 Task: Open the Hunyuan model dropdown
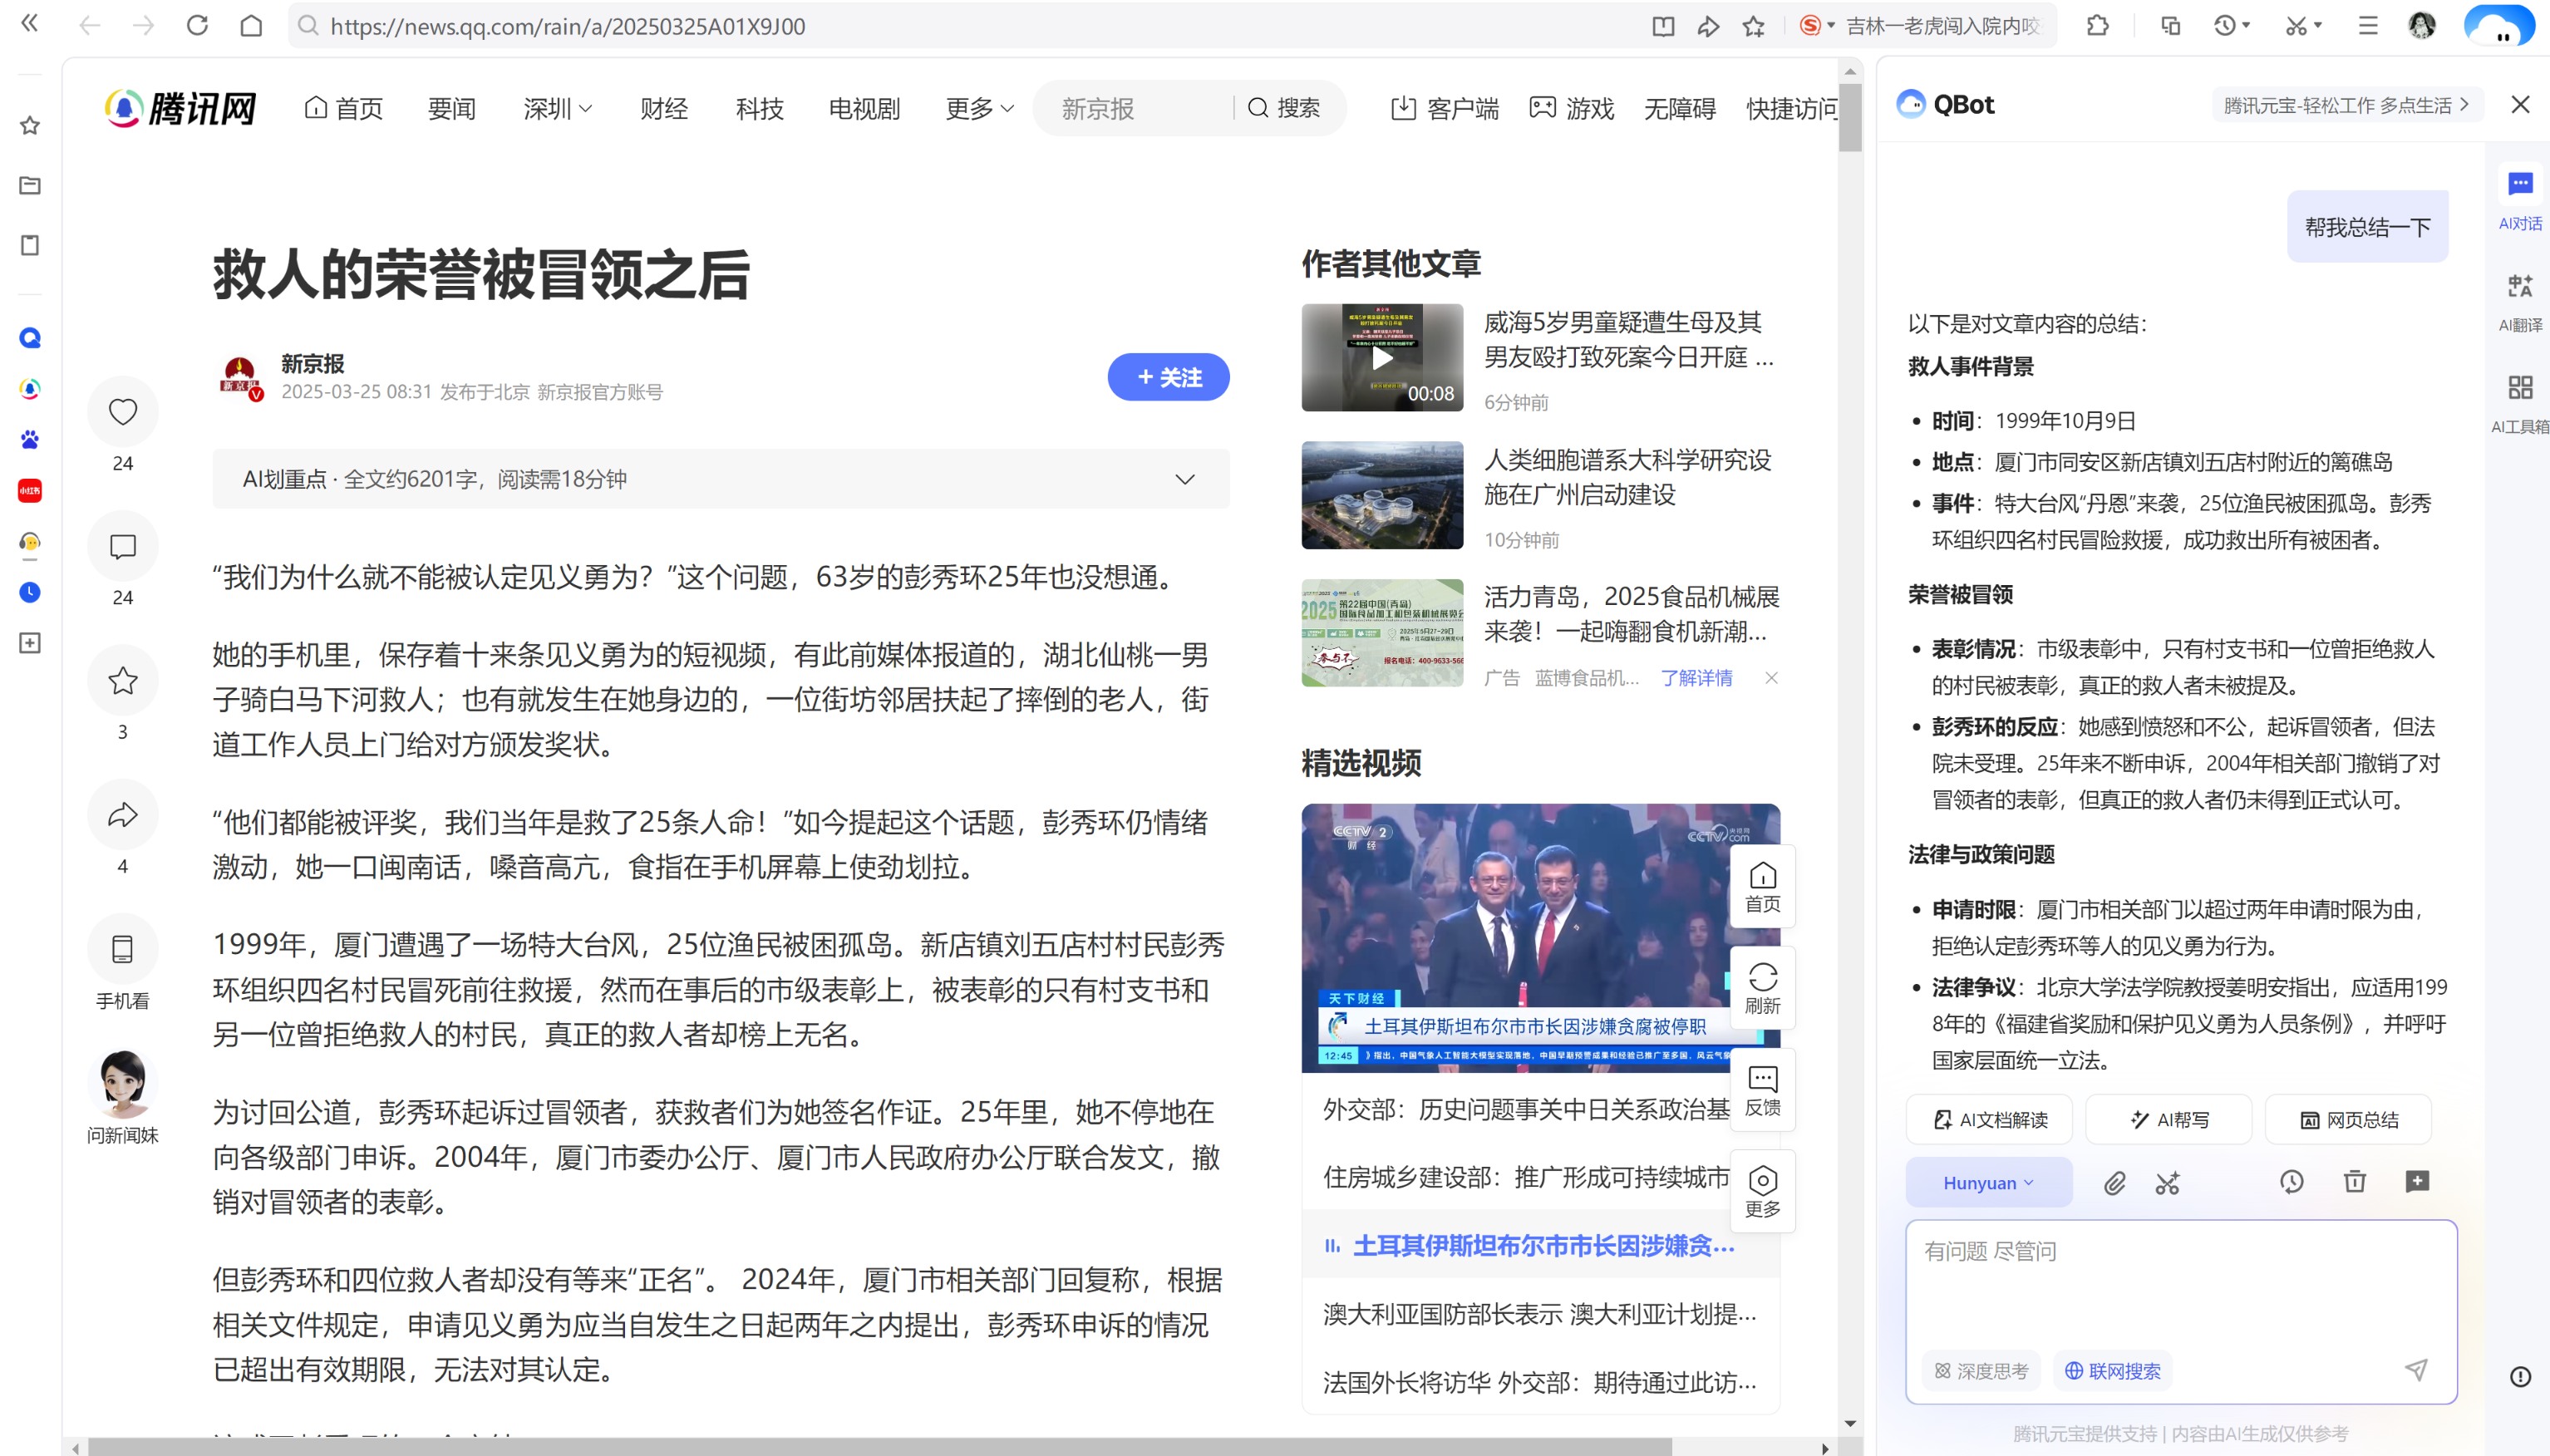point(1988,1182)
